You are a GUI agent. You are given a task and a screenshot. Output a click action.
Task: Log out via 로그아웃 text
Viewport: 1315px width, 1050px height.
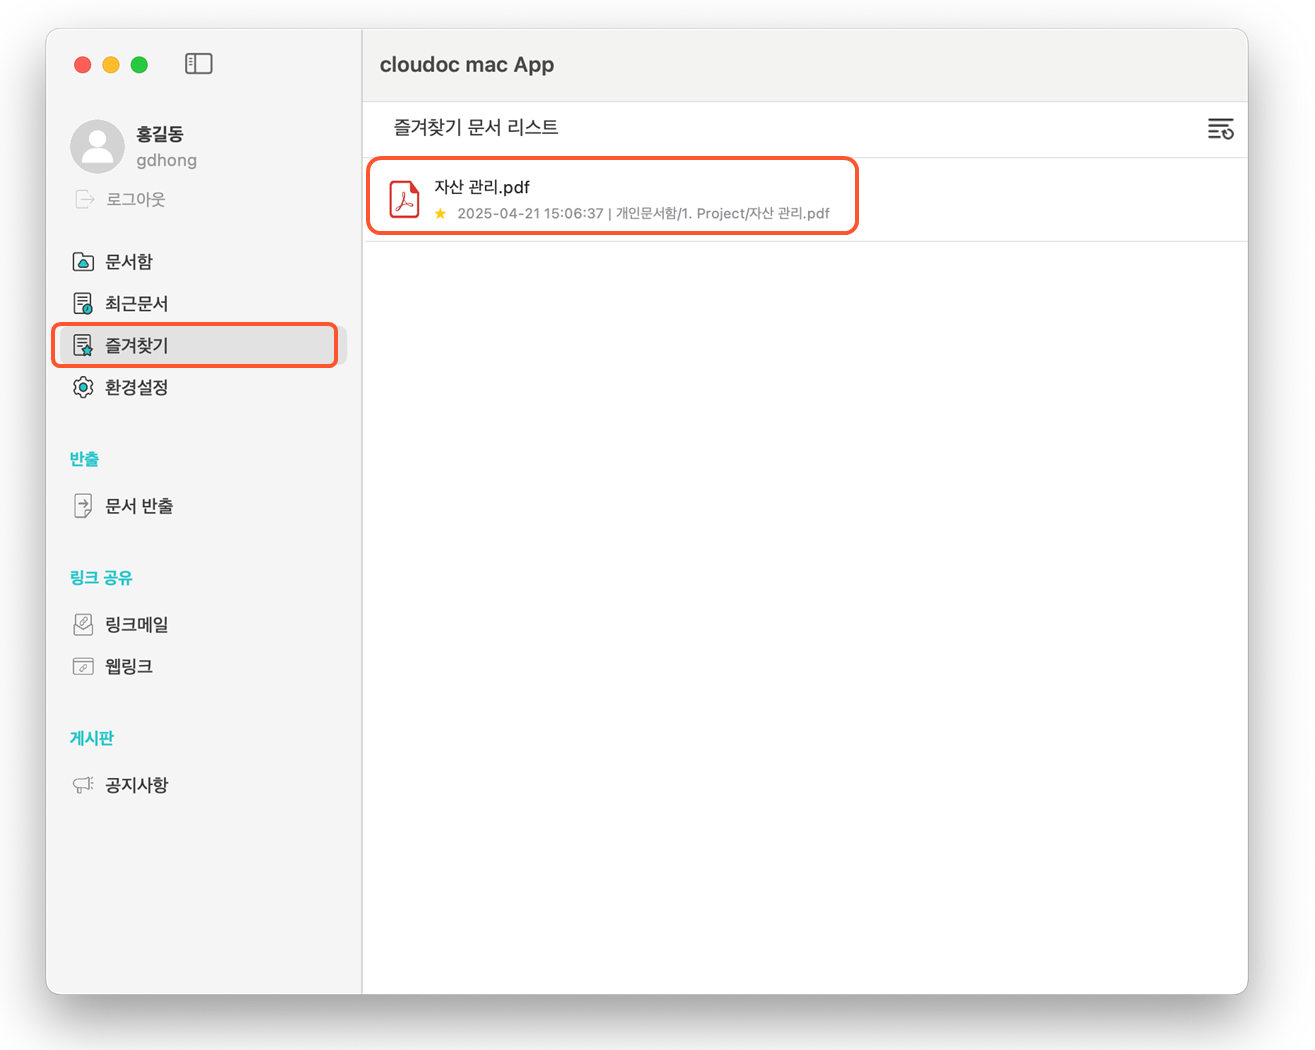coord(136,199)
